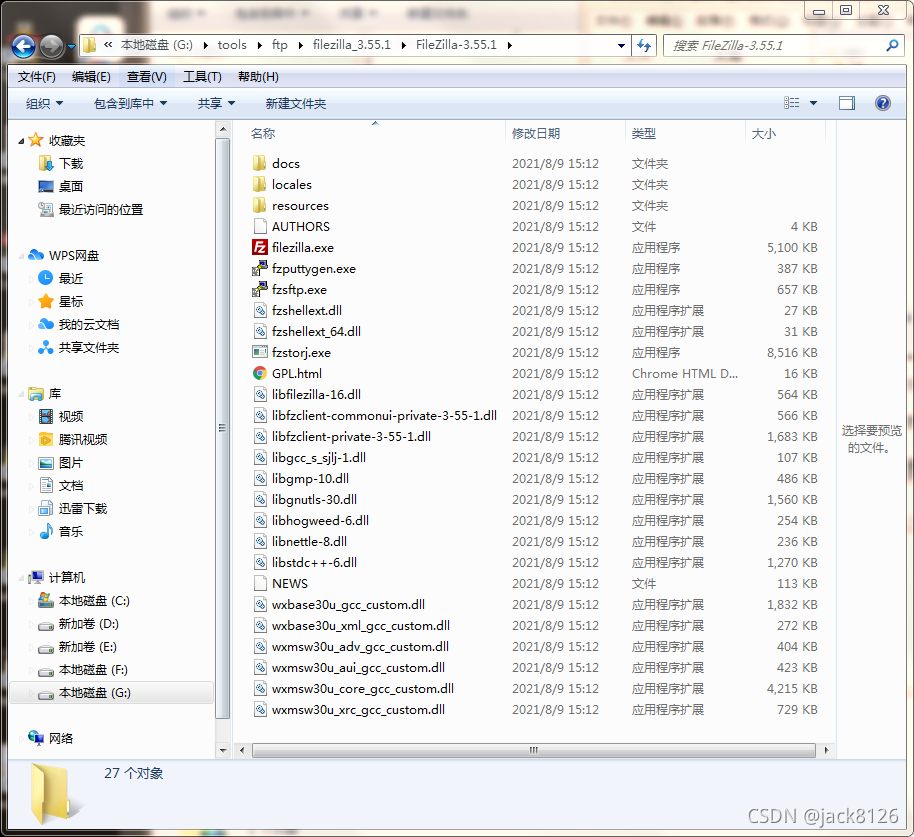Open the 帮助(H) menu
The image size is (914, 837).
tap(258, 77)
